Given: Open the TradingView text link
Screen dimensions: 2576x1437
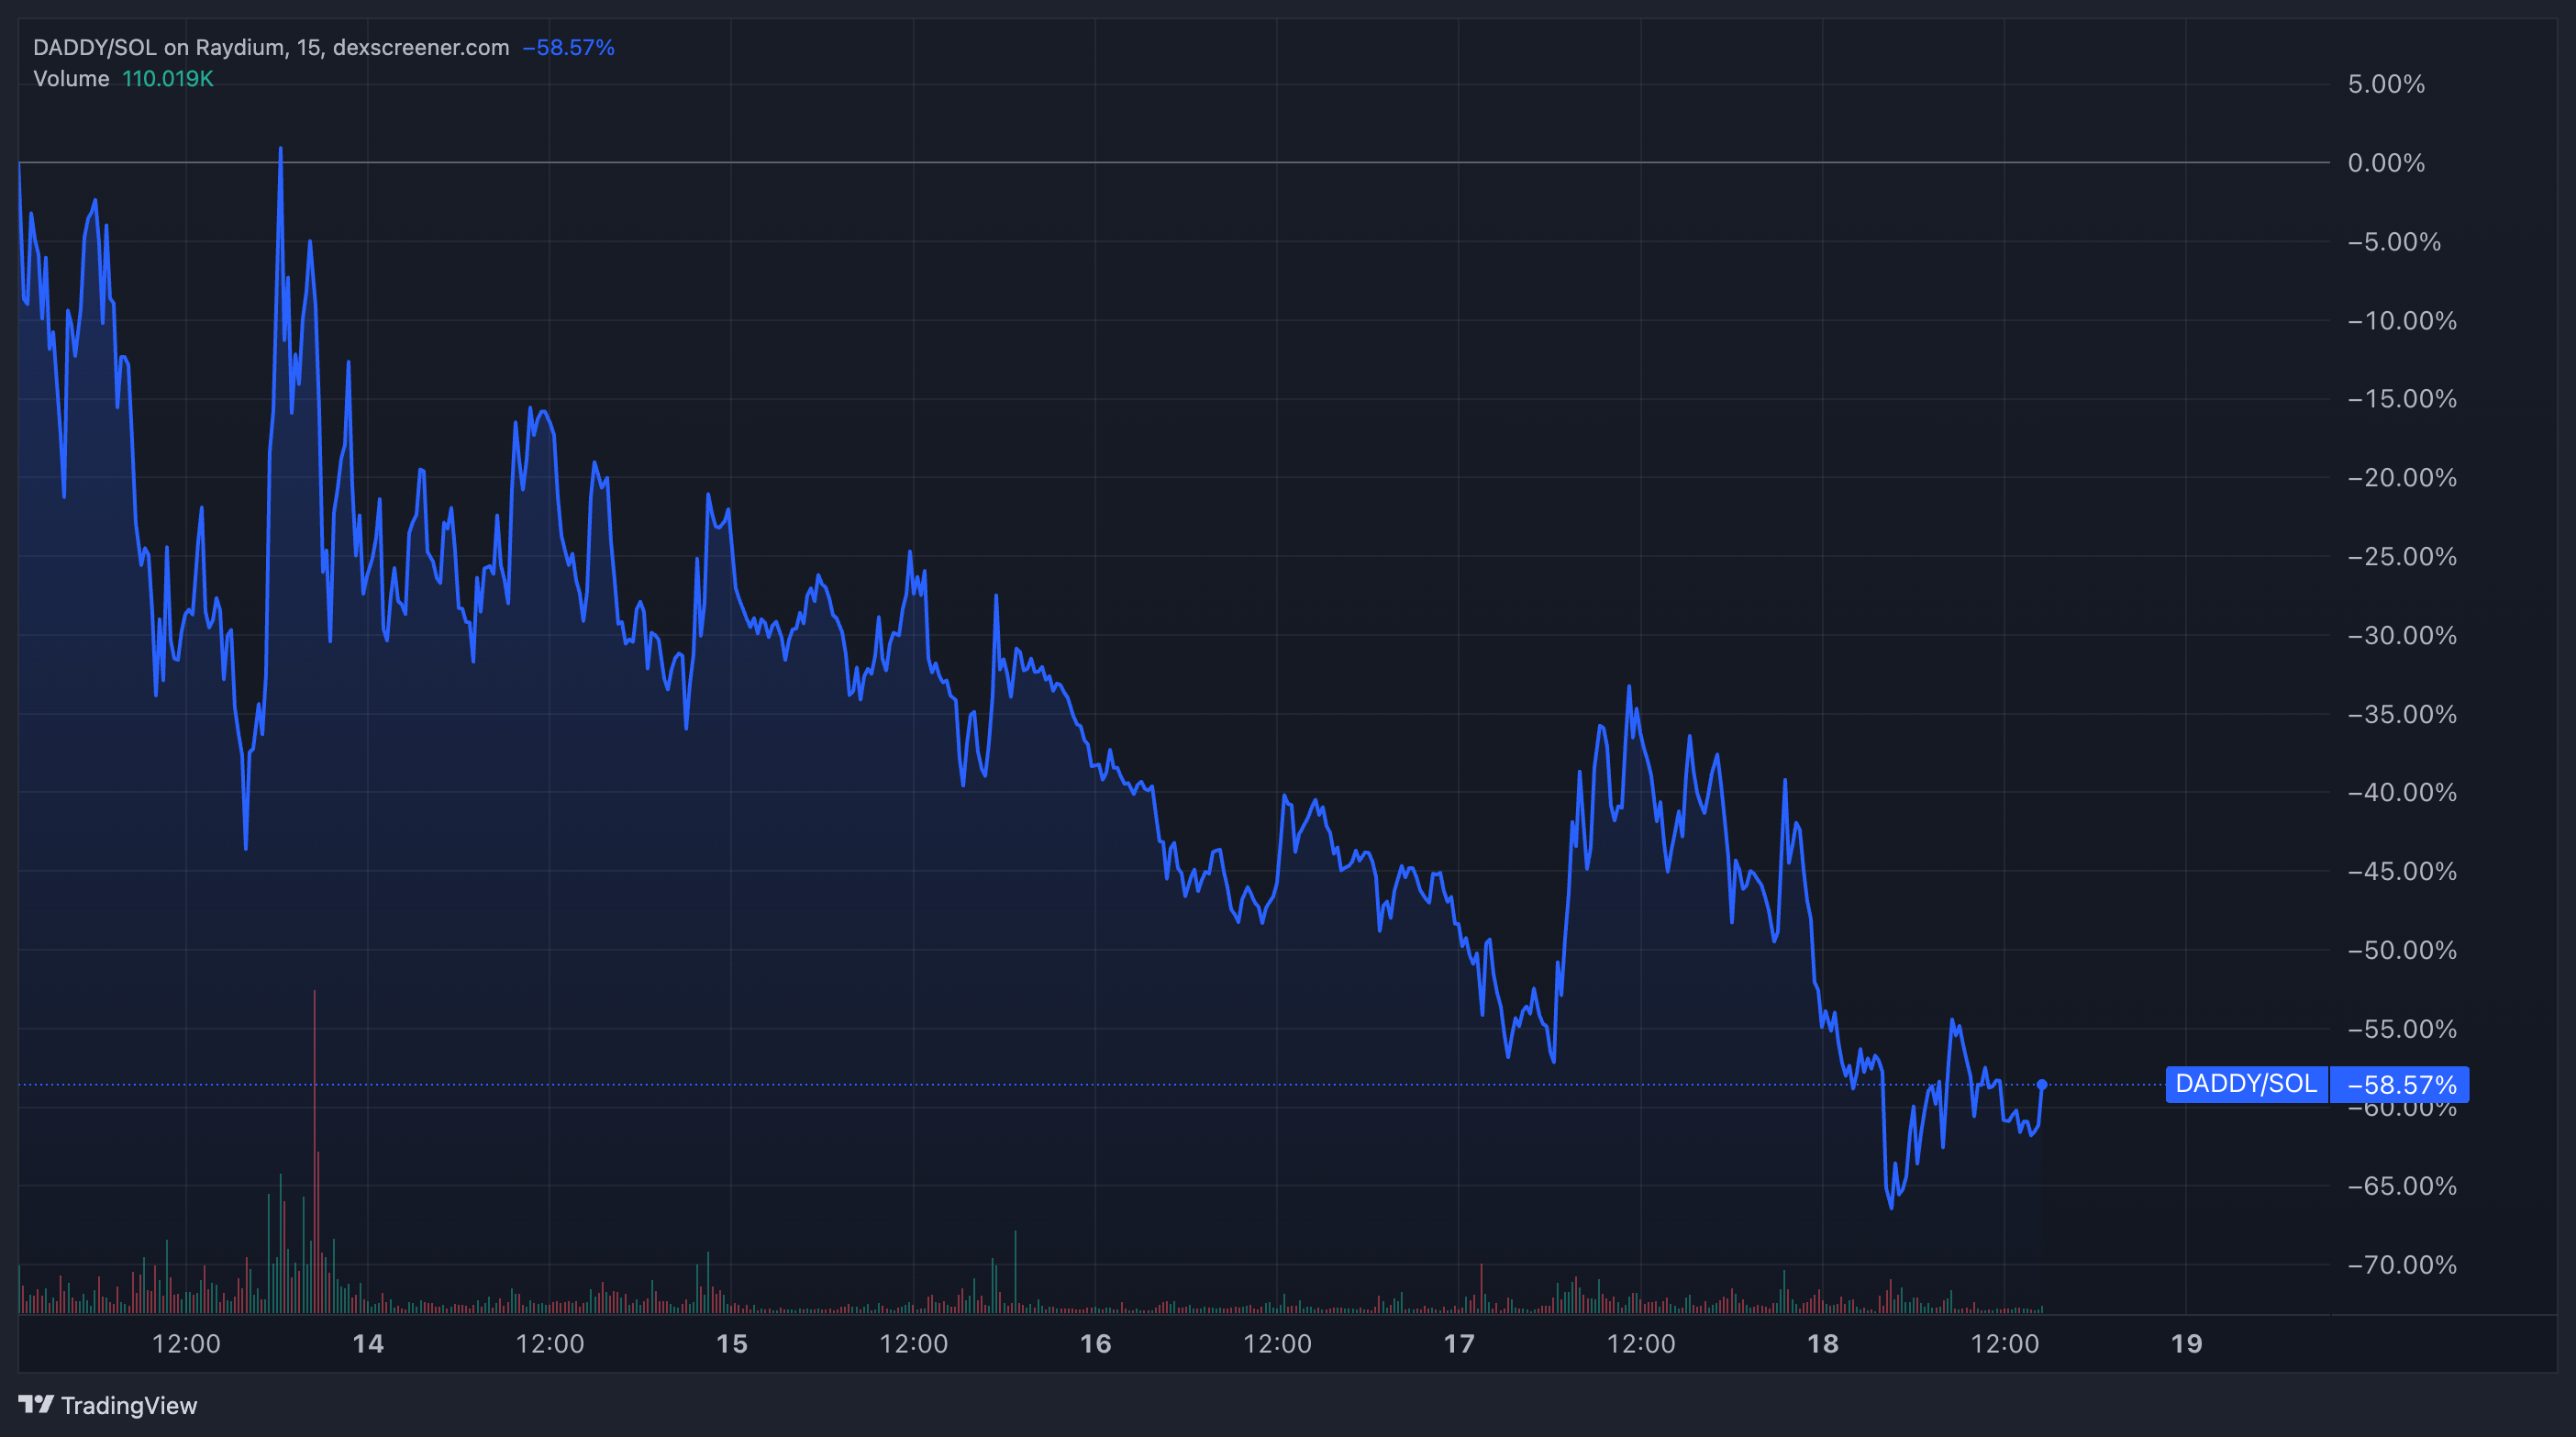Looking at the screenshot, I should click(129, 1405).
